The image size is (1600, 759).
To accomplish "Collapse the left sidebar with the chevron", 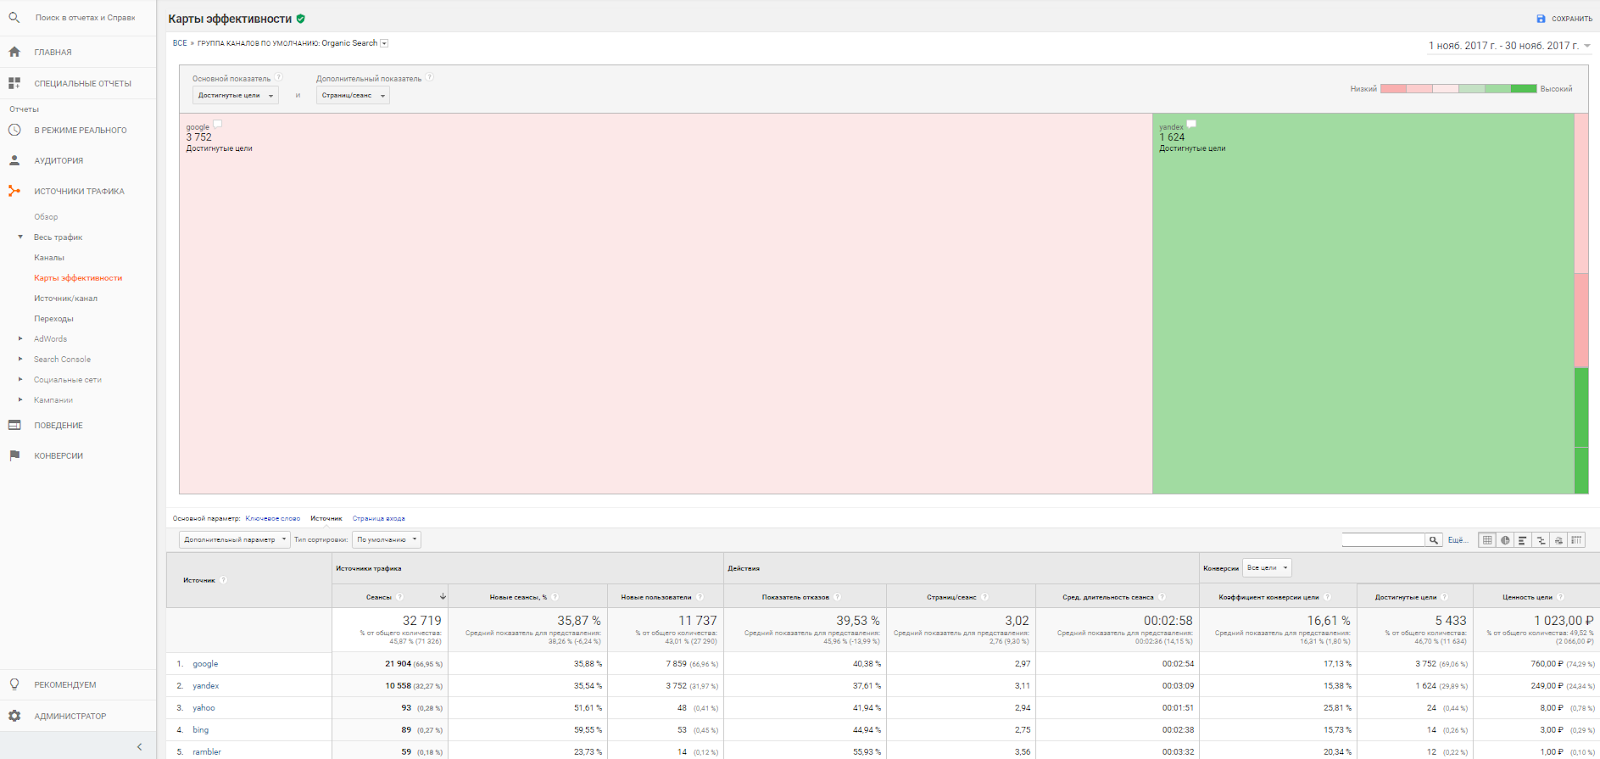I will (139, 747).
